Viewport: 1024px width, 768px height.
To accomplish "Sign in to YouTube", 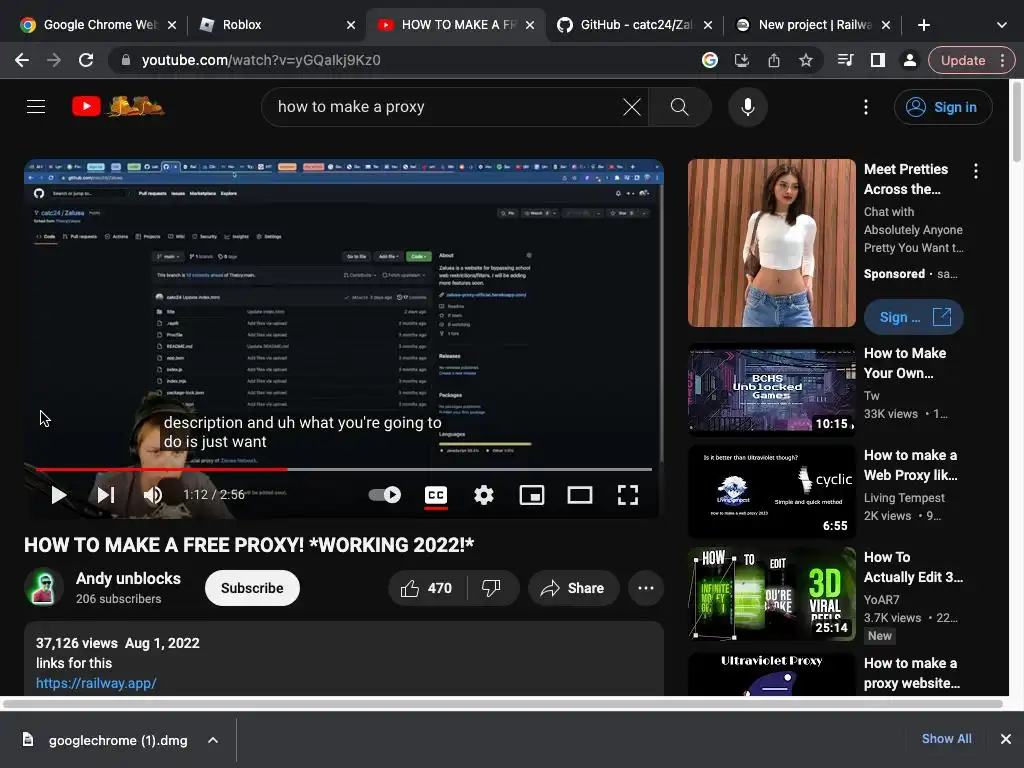I will pos(943,107).
